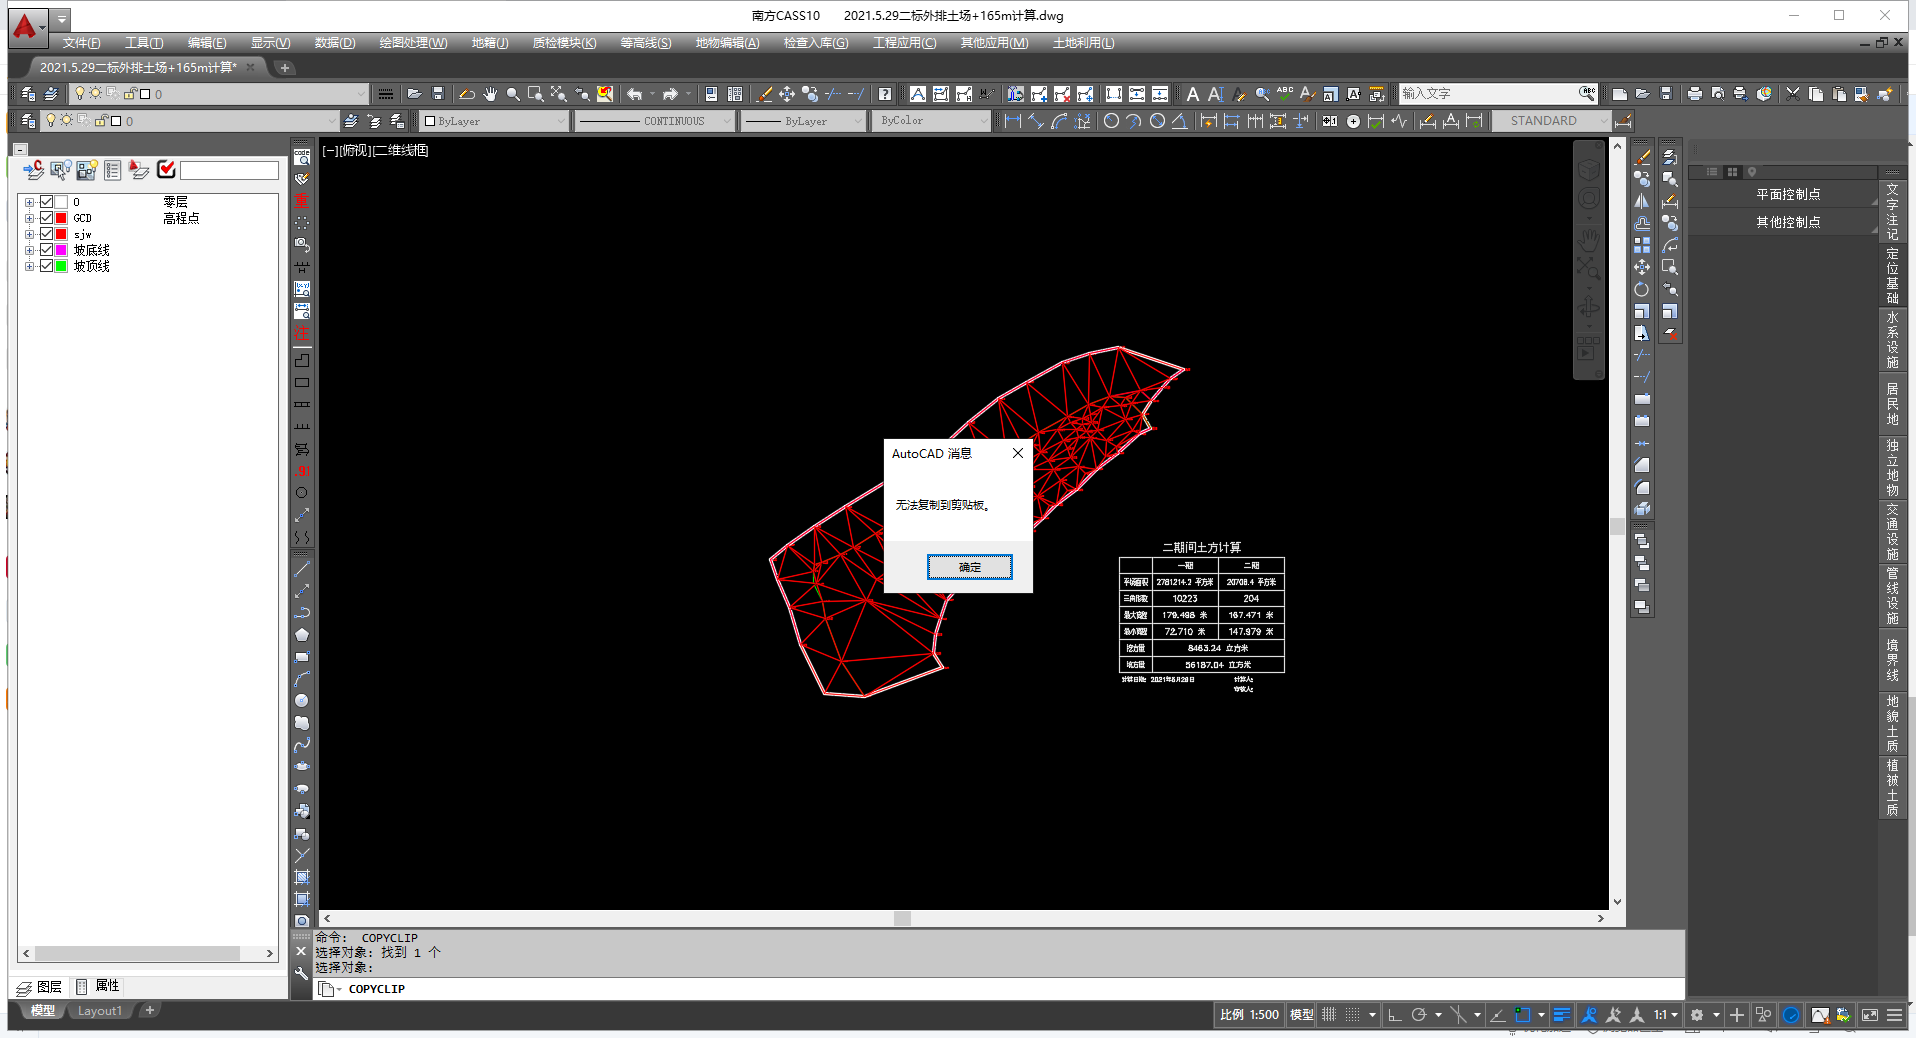This screenshot has width=1916, height=1038.
Task: Switch to the 属性 panel tab
Action: coord(97,986)
